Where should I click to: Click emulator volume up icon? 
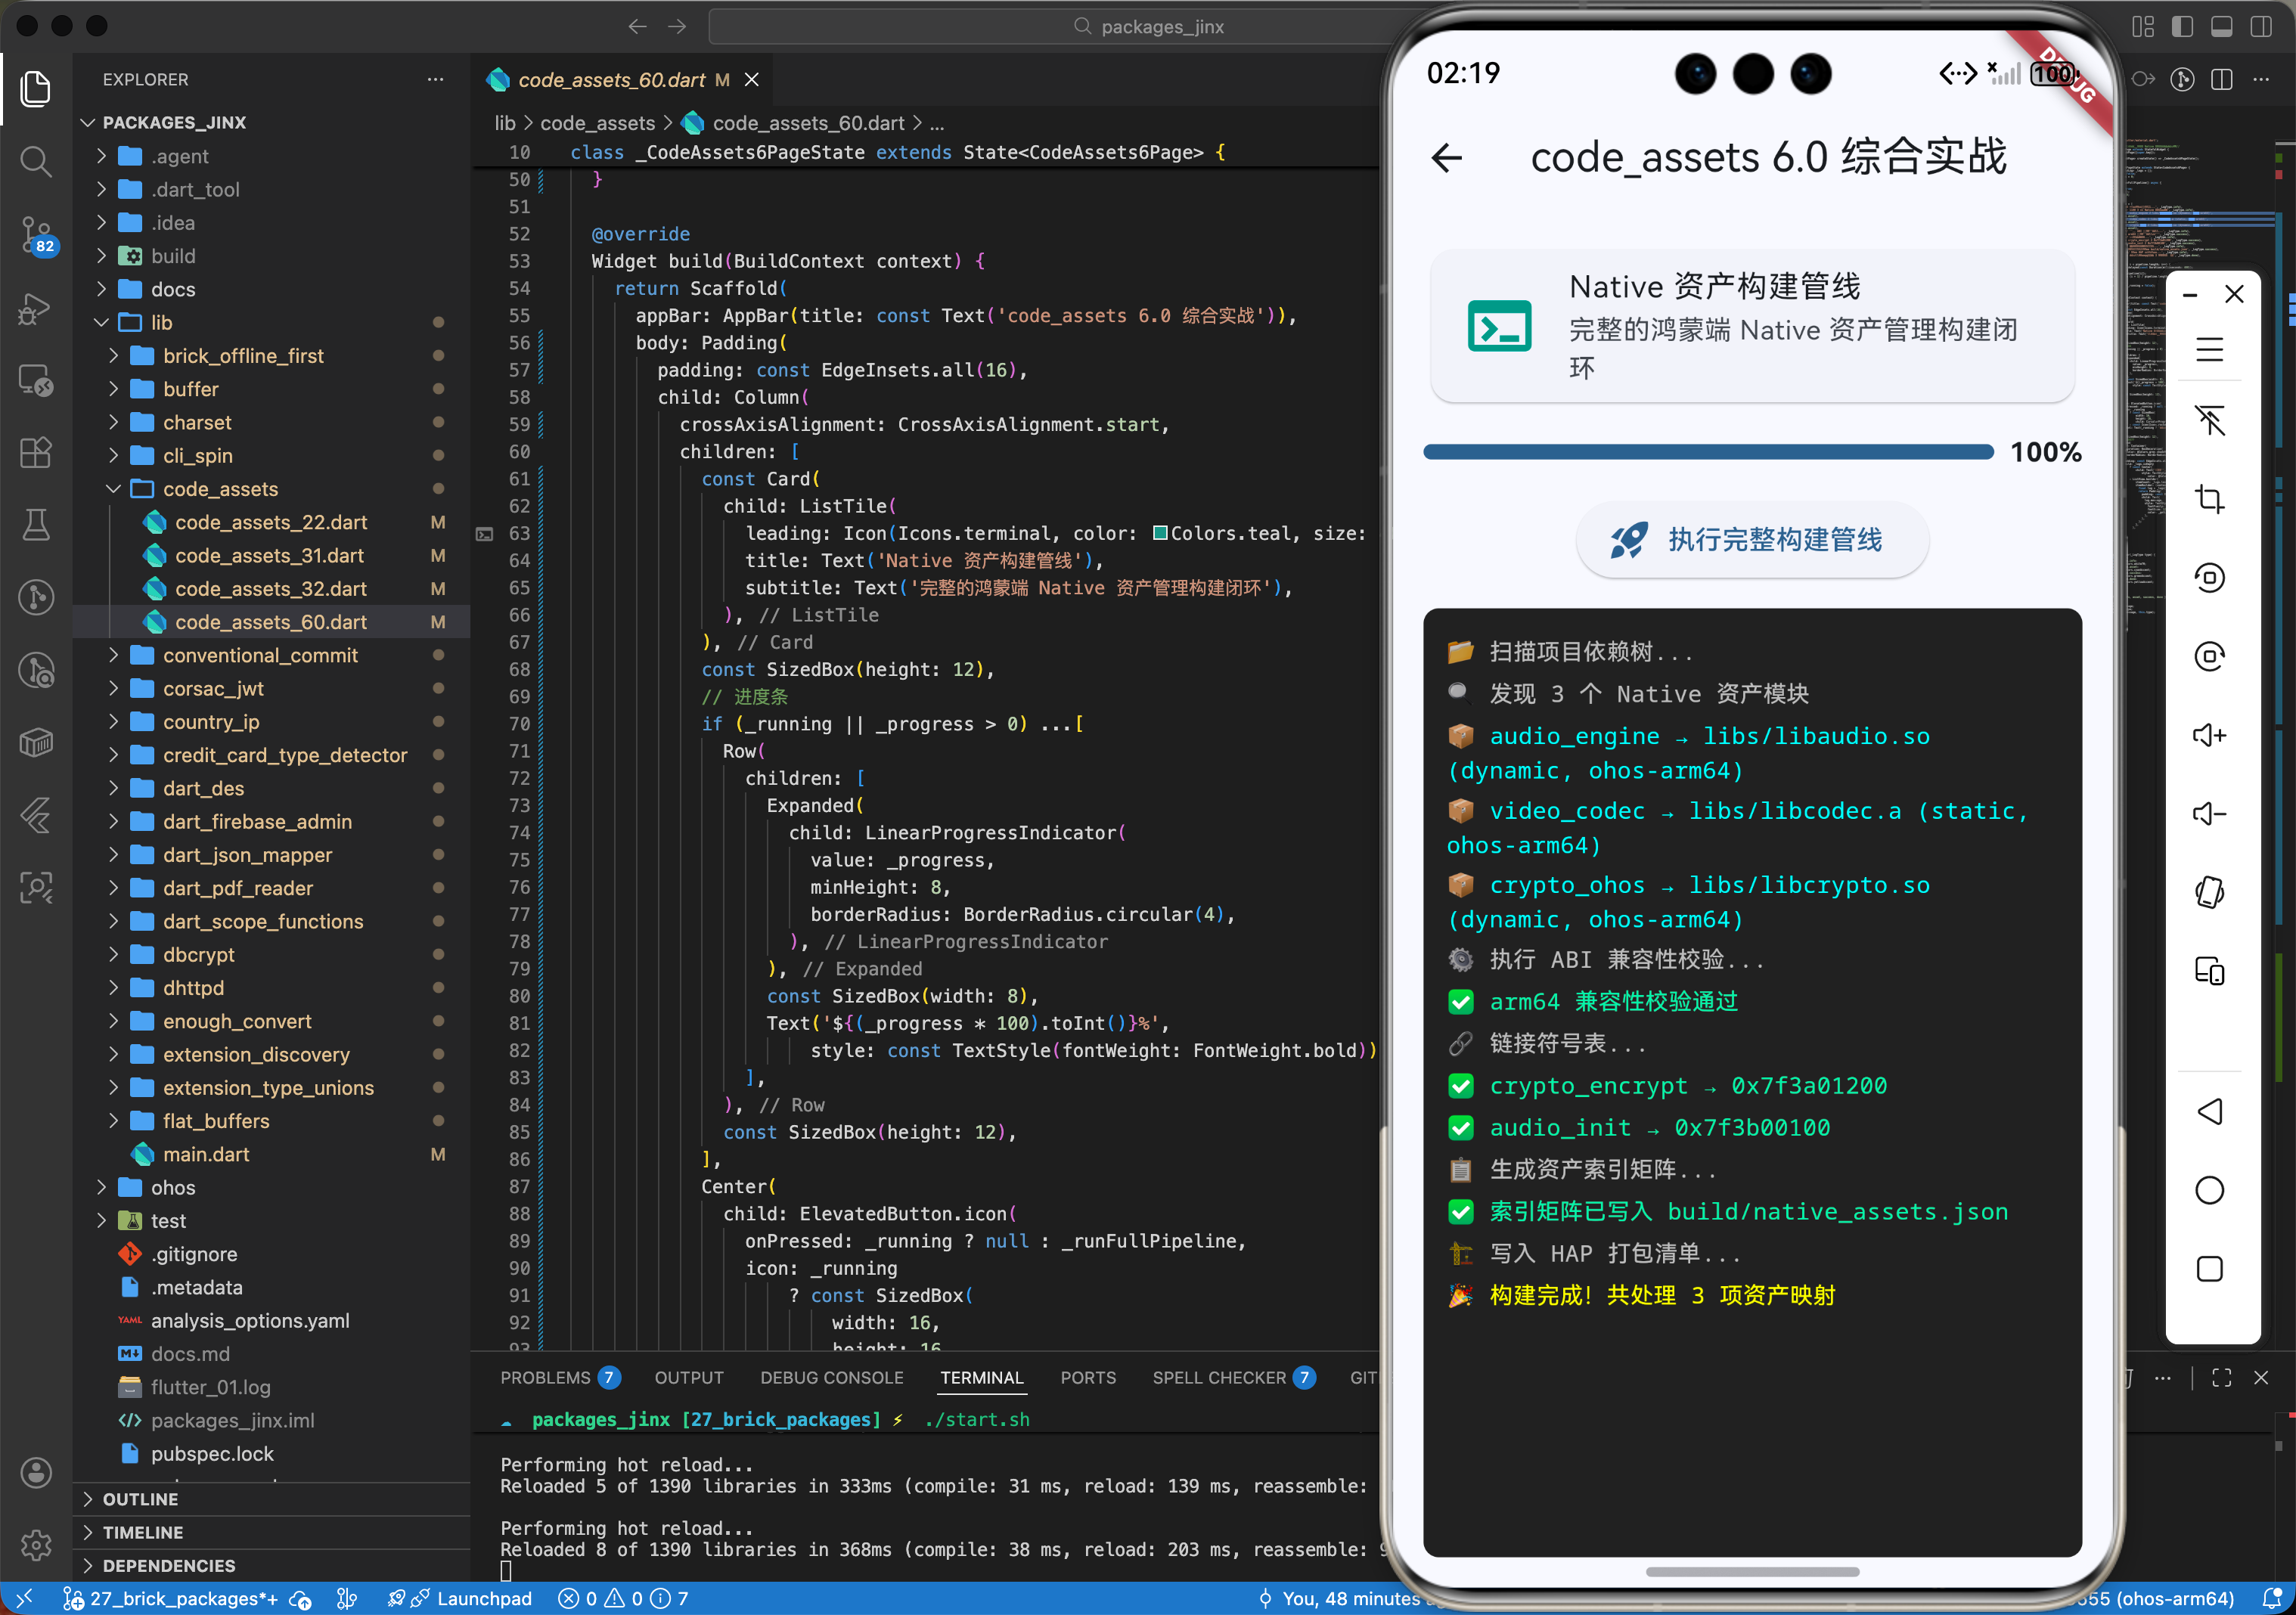2209,735
